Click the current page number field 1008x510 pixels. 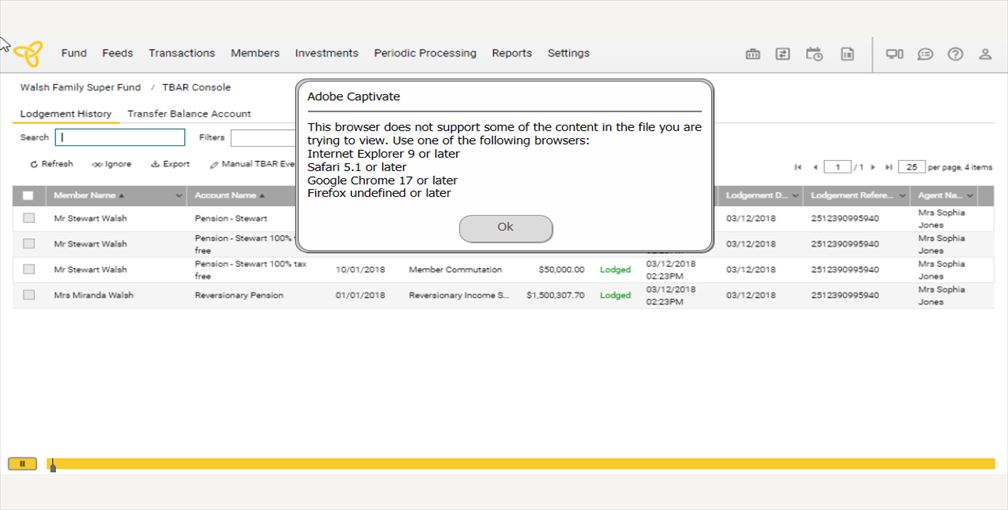click(838, 167)
